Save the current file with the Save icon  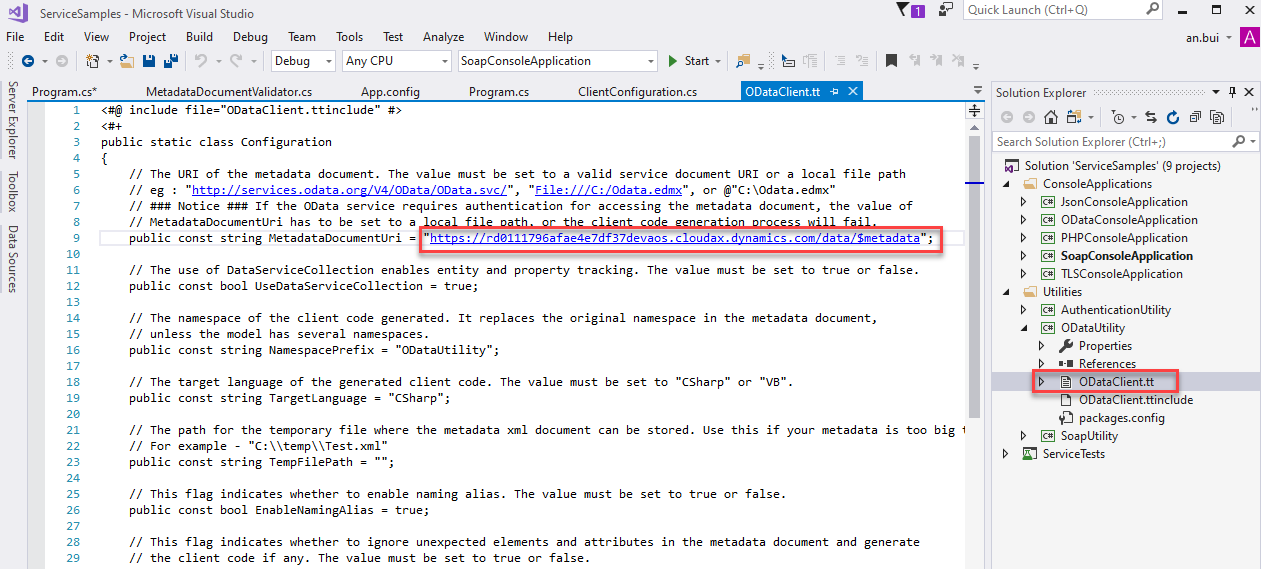(x=147, y=61)
